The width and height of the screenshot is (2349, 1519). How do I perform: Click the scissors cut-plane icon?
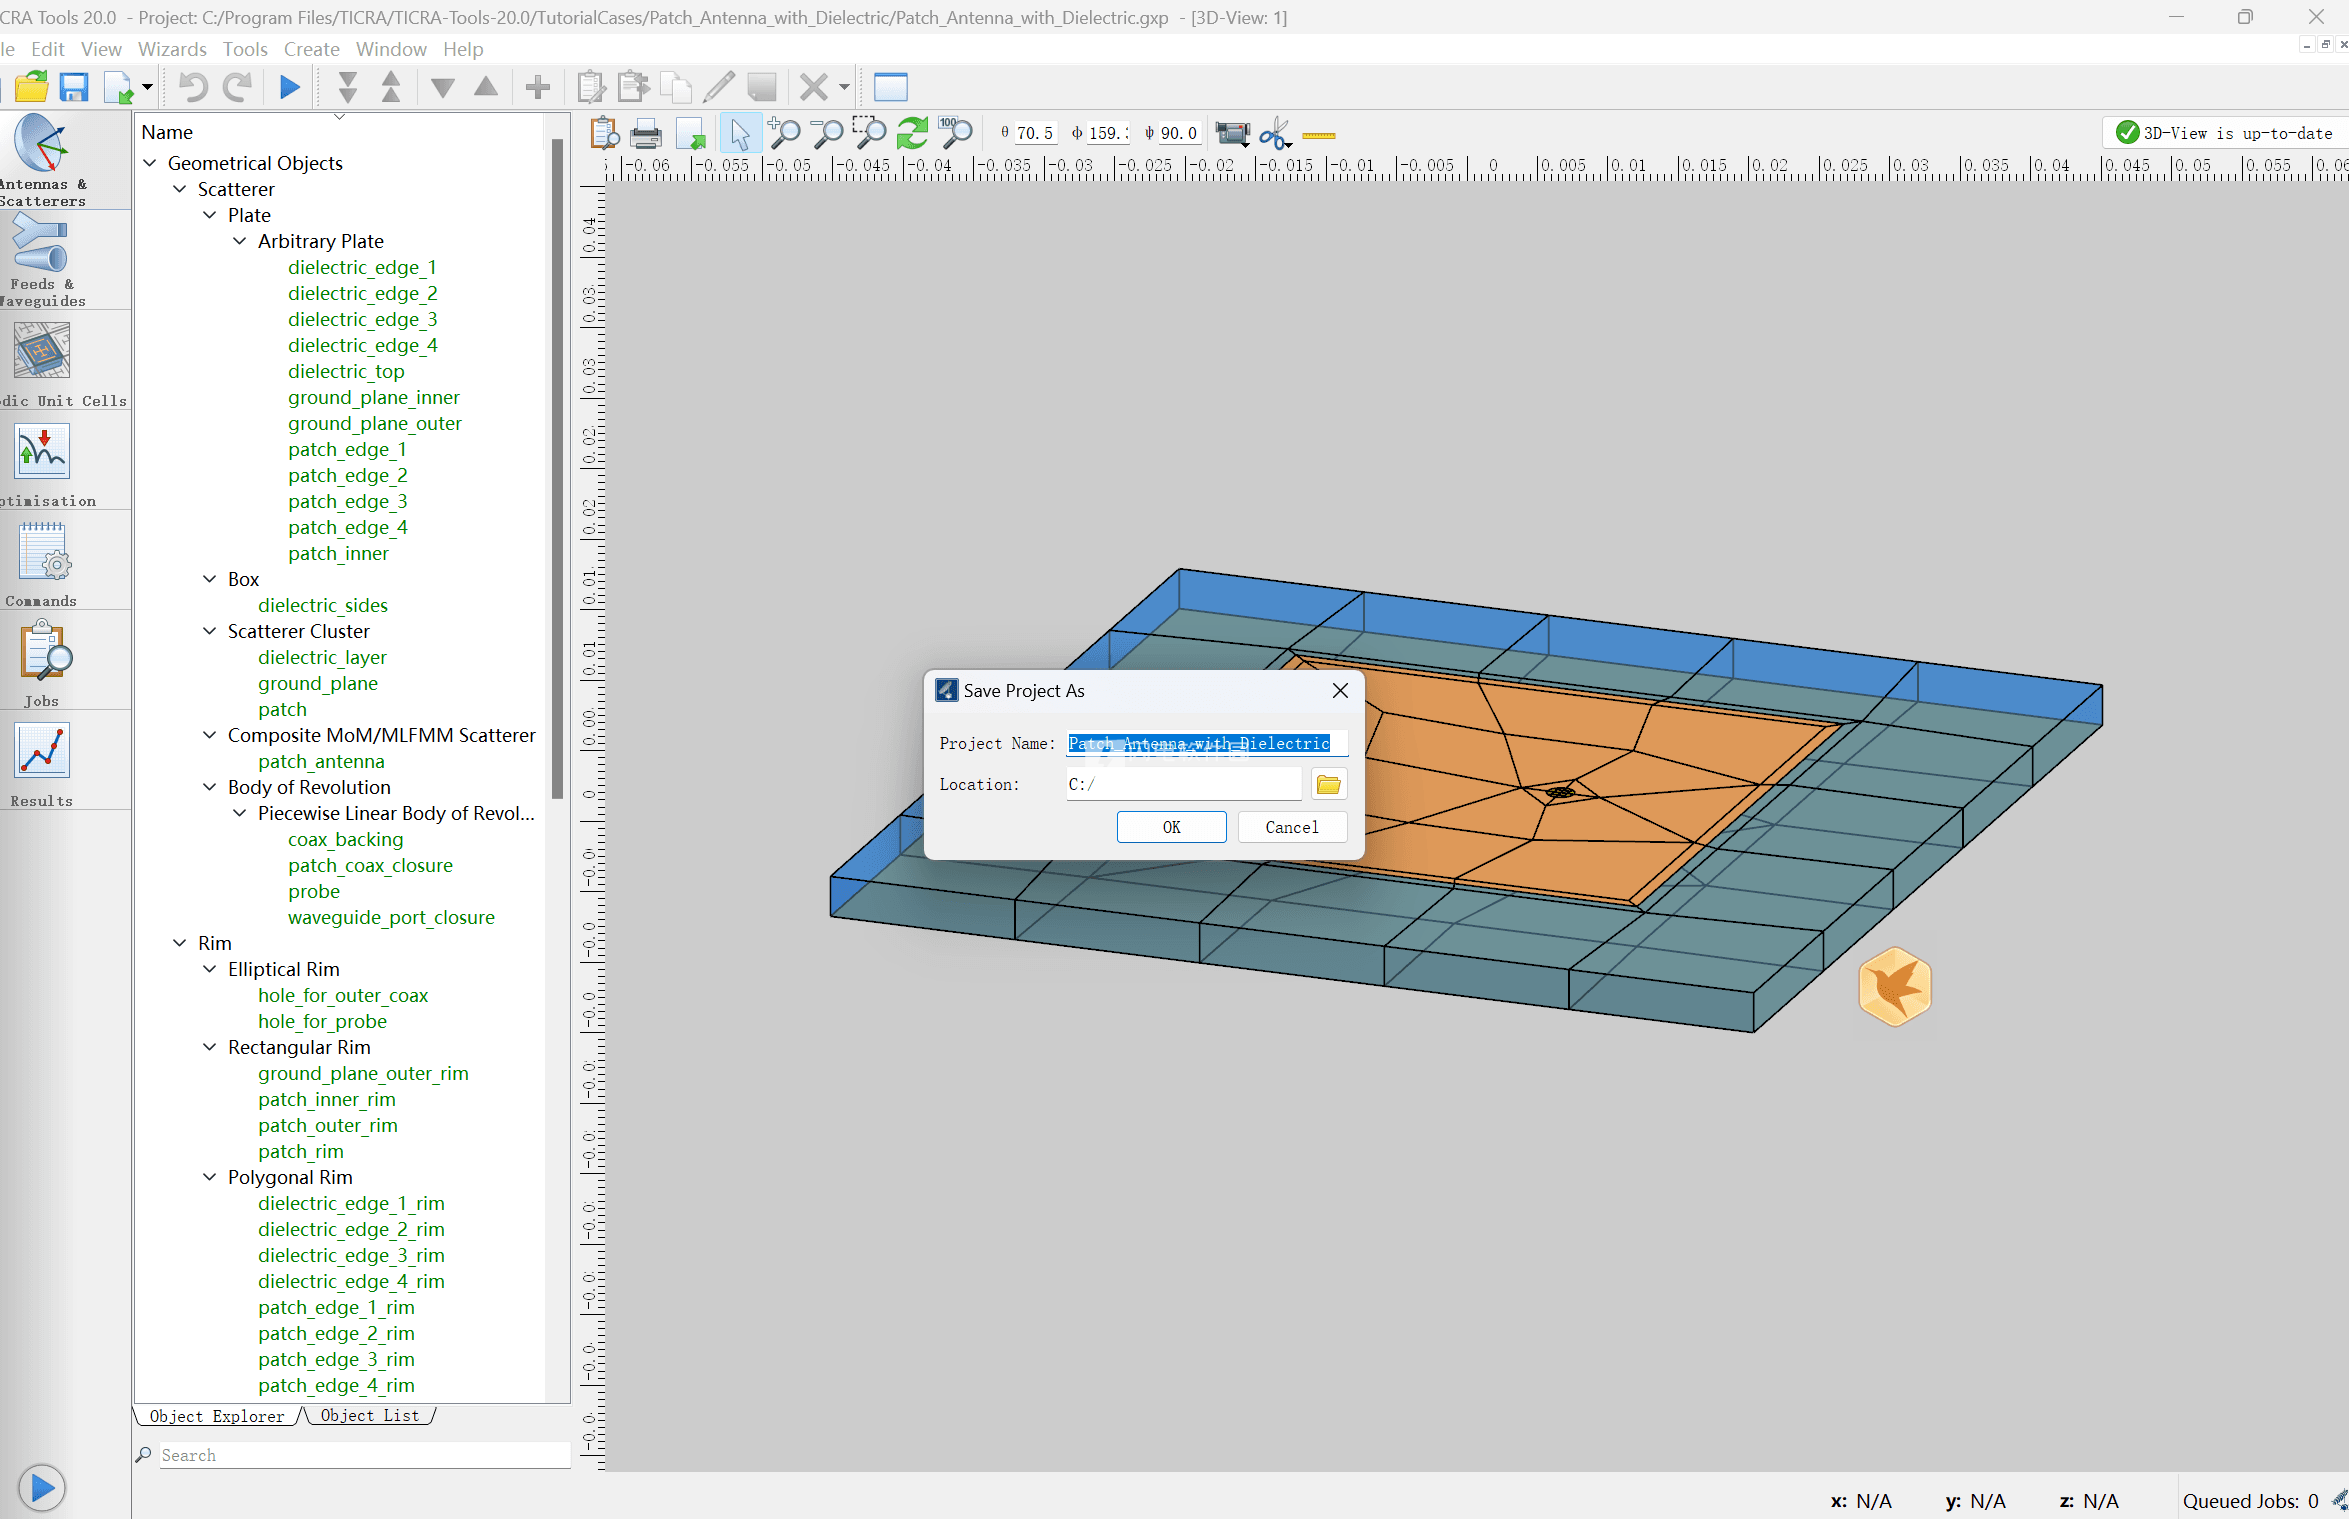click(x=1275, y=133)
